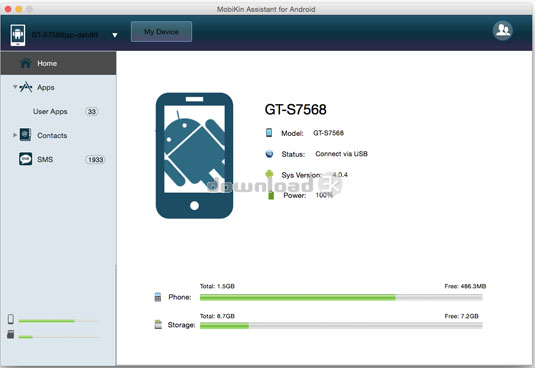Open the user account icon
The image size is (550, 368).
click(502, 31)
